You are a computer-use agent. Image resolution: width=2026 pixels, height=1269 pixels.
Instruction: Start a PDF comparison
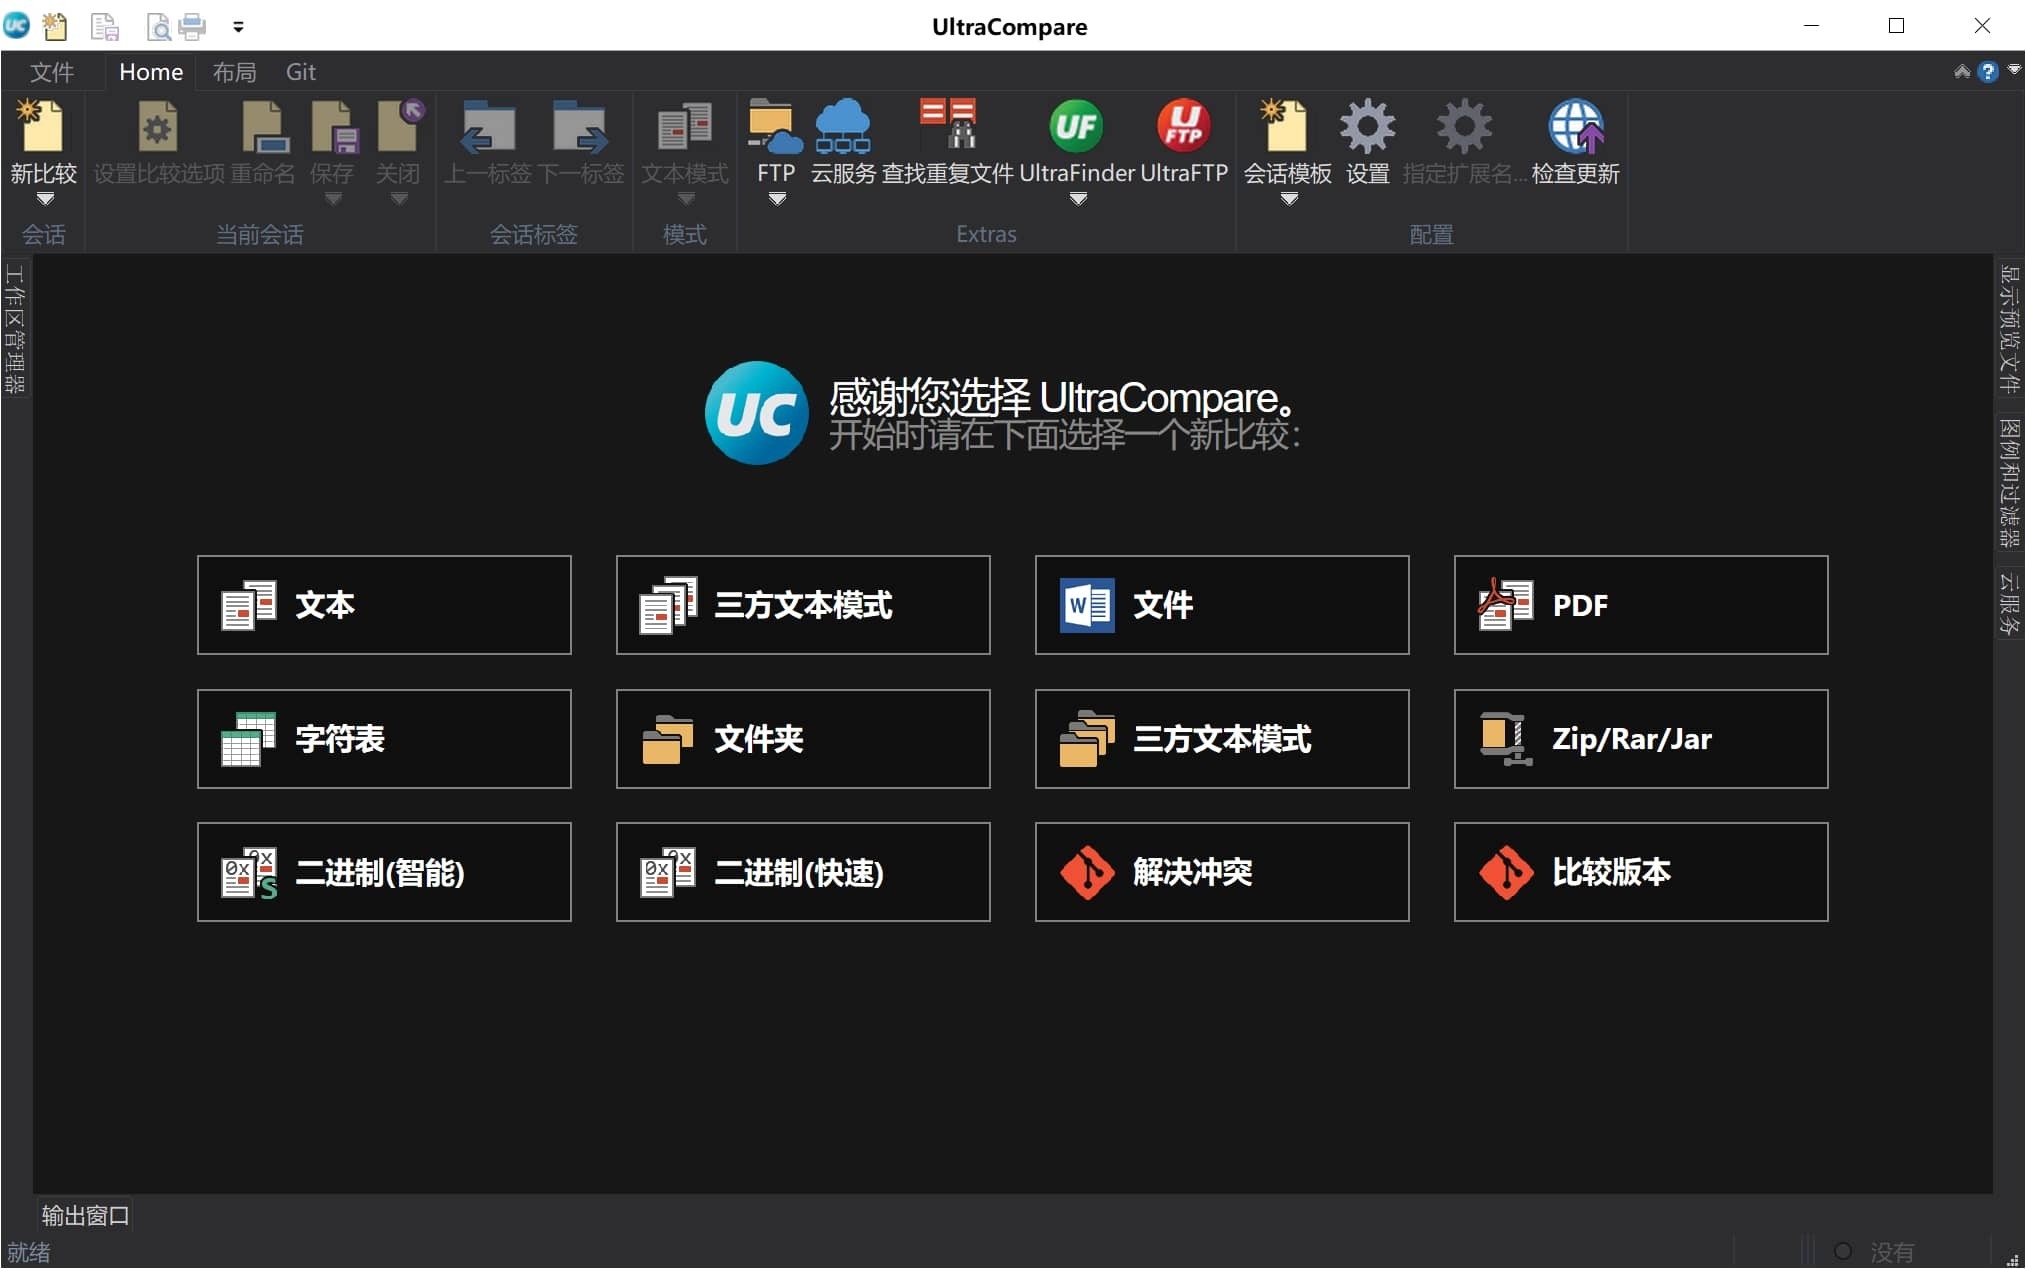click(x=1640, y=605)
